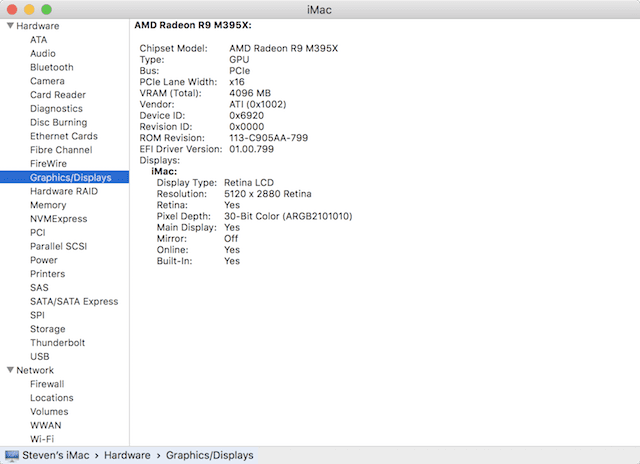Viewport: 640px width, 464px height.
Task: Select ATA in the sidebar
Action: [38, 40]
